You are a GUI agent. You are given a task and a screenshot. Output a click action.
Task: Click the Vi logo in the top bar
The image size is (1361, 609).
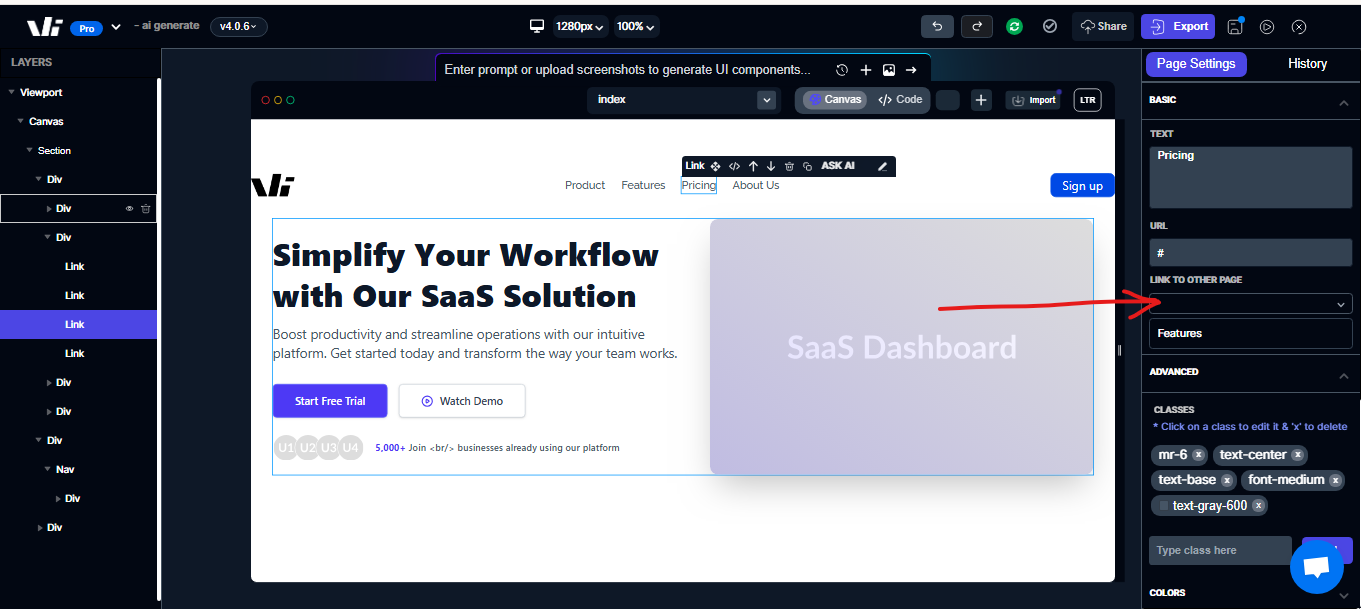44,27
